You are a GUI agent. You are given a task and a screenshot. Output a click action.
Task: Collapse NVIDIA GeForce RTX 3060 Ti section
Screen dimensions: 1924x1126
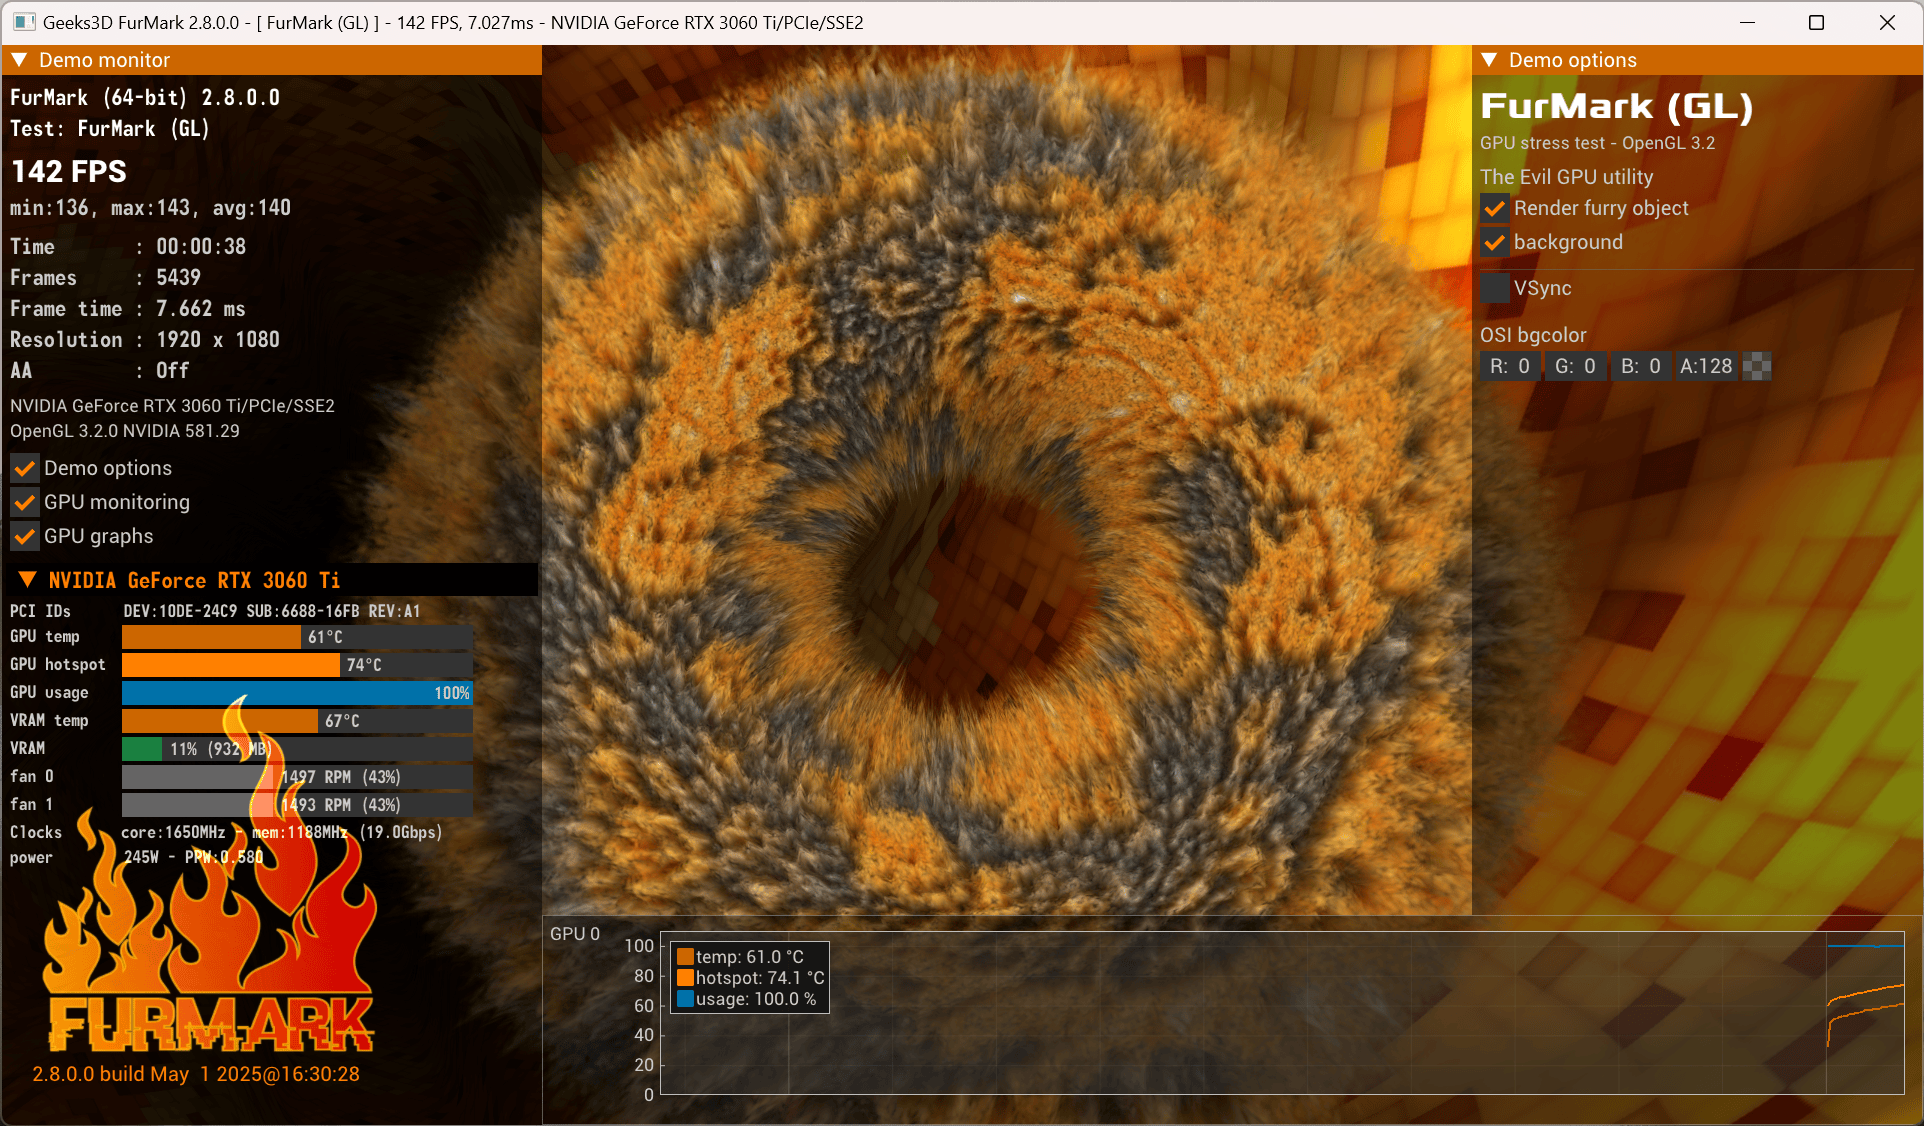pyautogui.click(x=28, y=580)
